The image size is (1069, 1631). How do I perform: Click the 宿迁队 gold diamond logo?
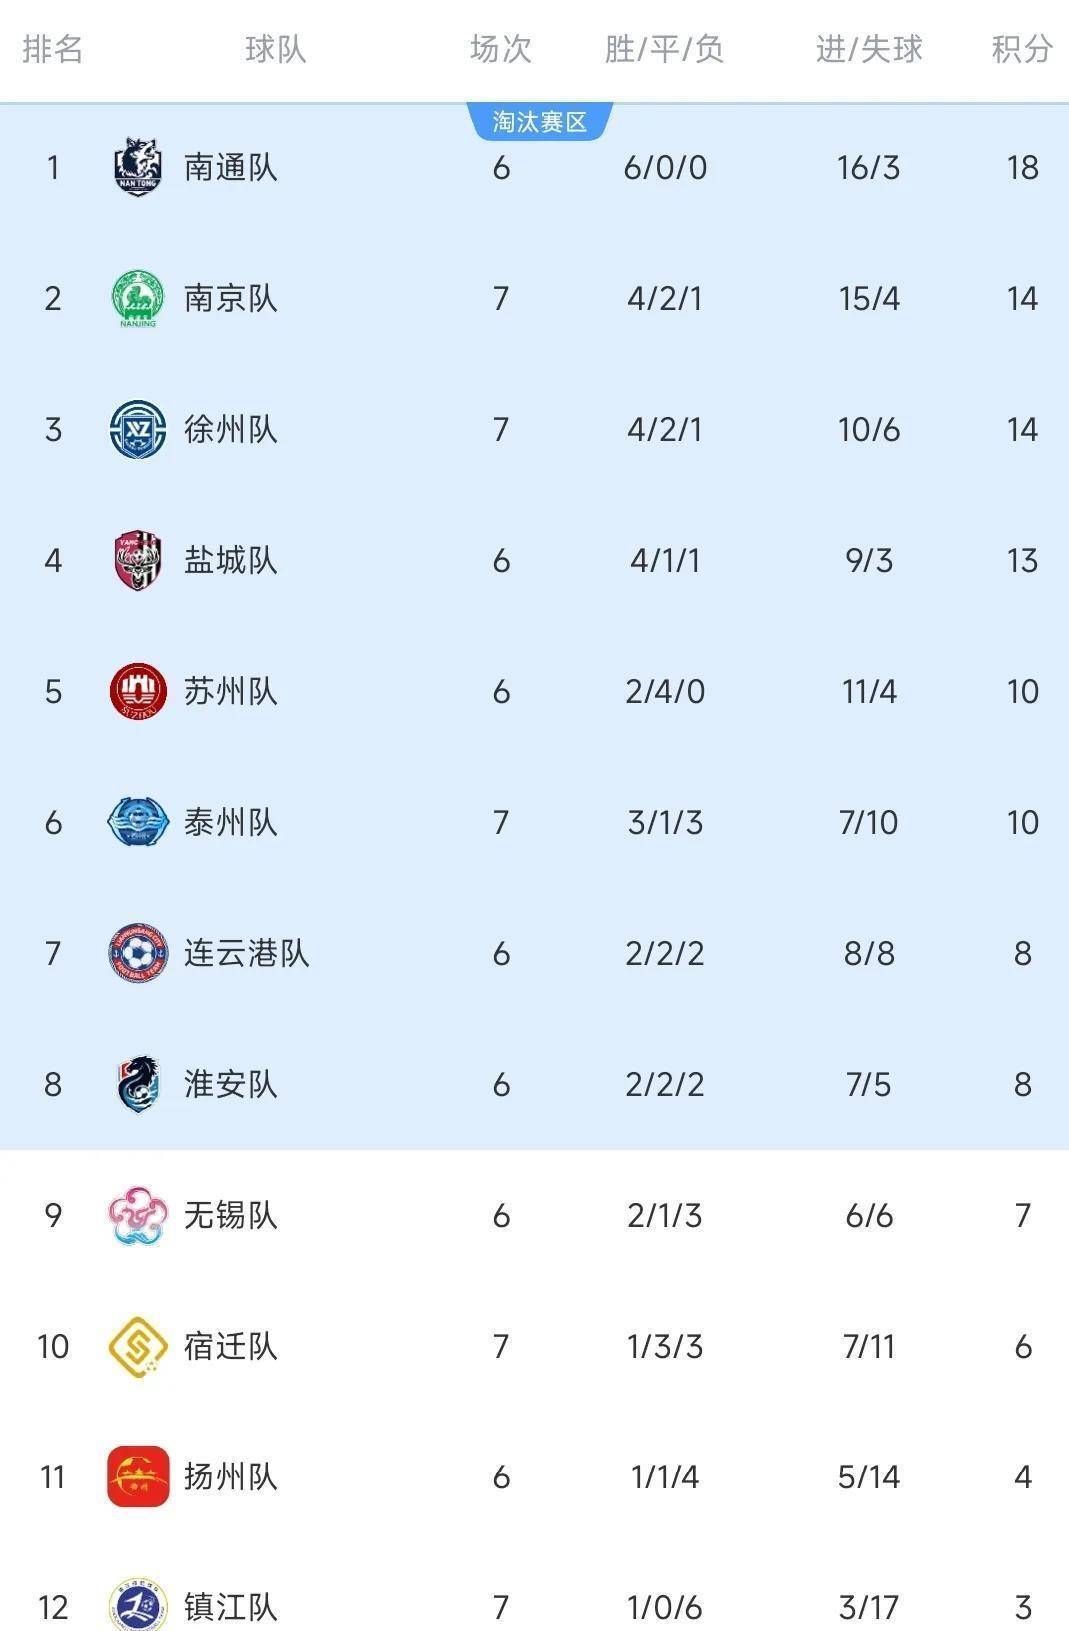tap(138, 1346)
